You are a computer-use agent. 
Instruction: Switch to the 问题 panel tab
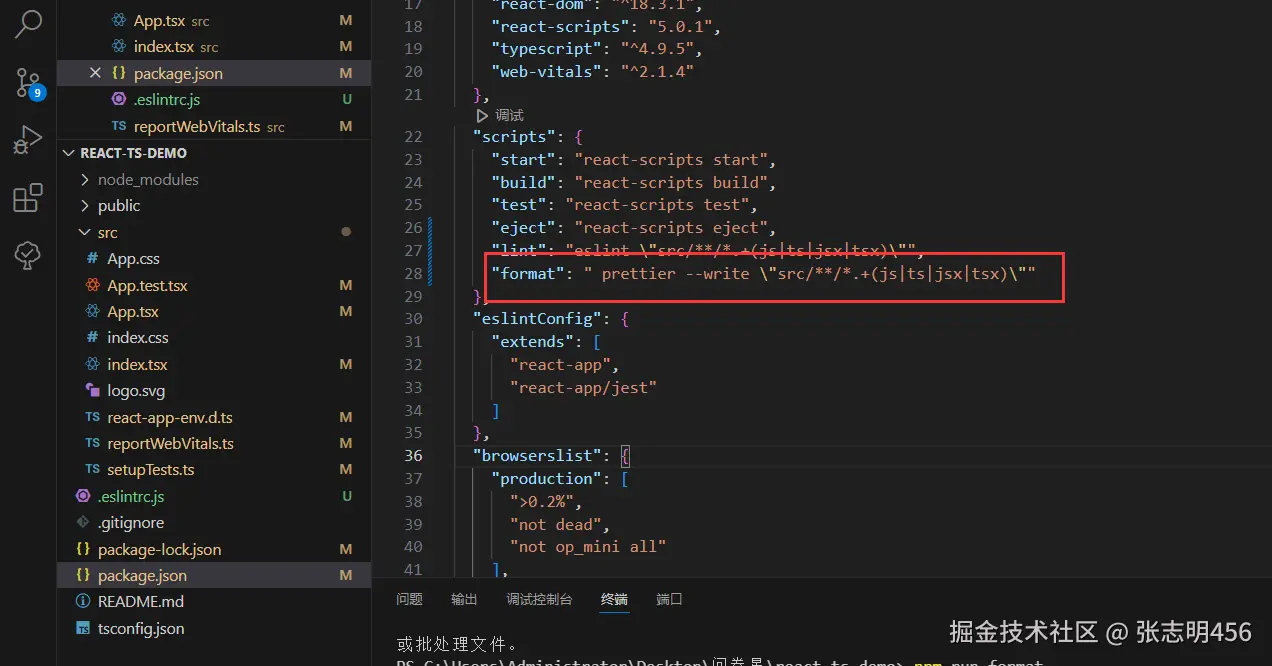409,599
